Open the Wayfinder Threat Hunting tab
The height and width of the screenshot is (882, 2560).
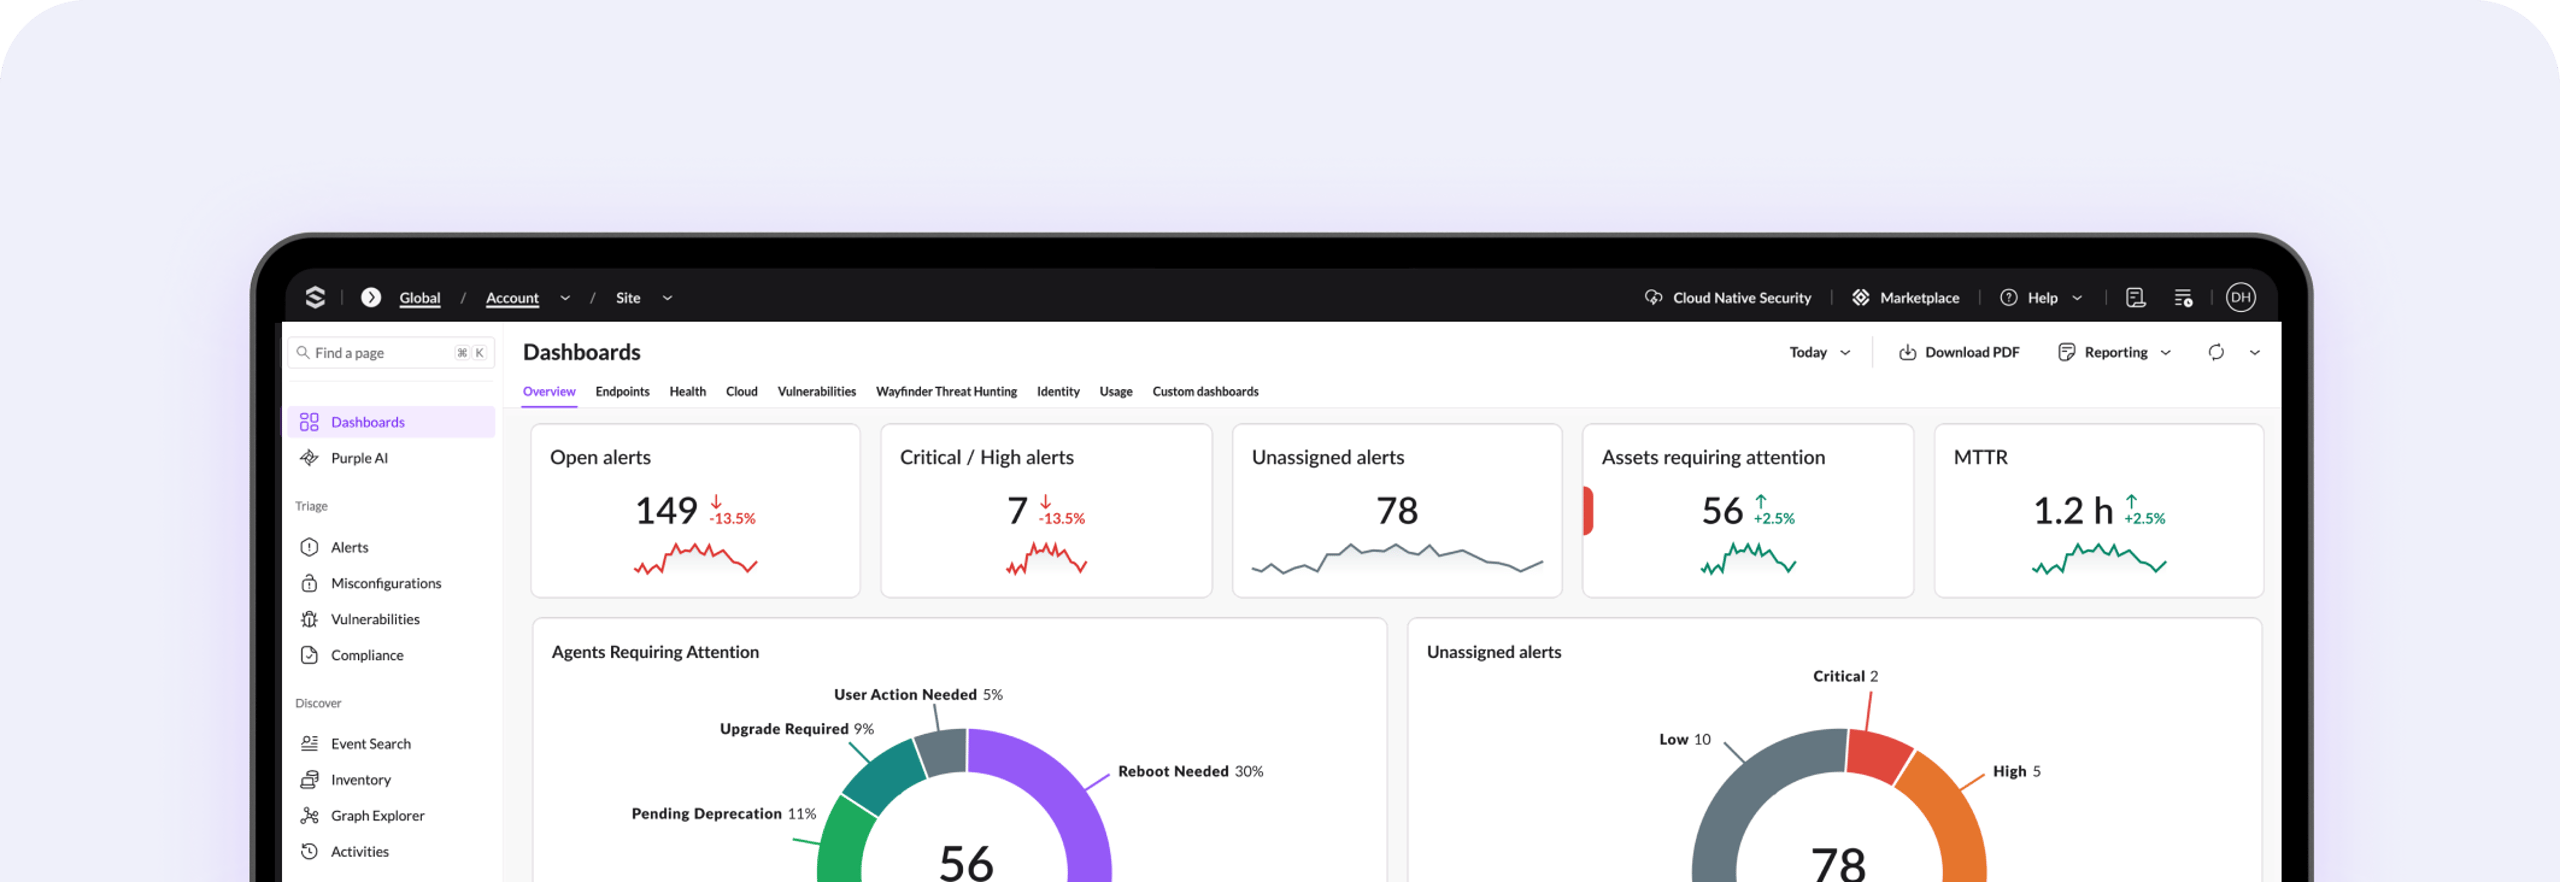click(x=946, y=391)
